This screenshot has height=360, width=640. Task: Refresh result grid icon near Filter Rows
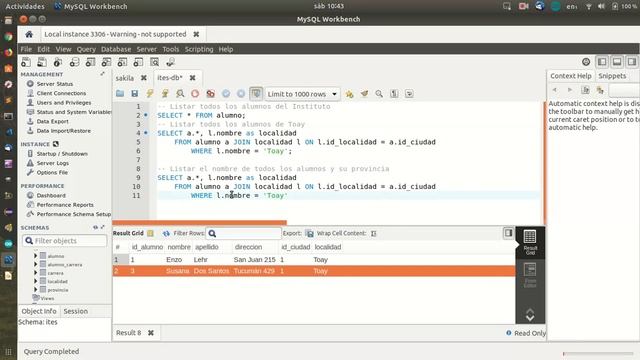[x=166, y=233]
